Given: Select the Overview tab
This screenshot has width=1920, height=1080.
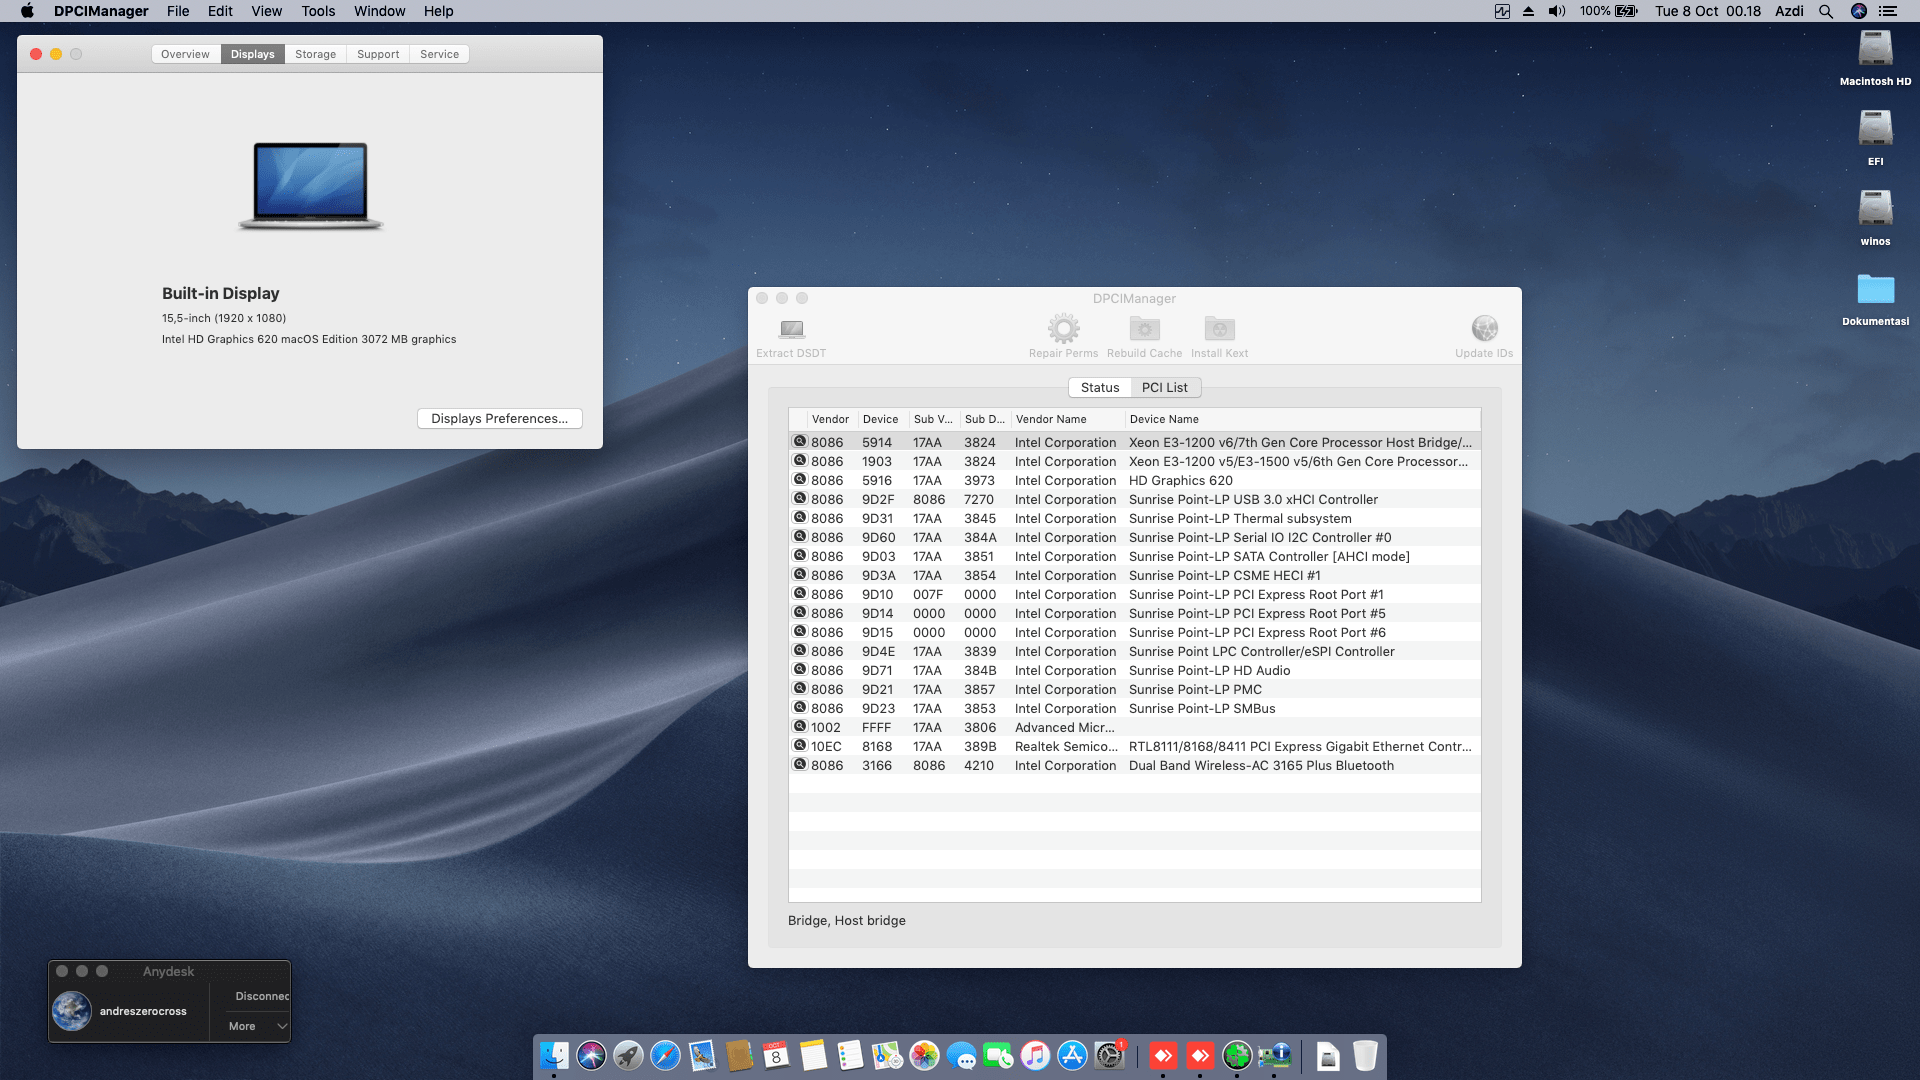Looking at the screenshot, I should (185, 54).
